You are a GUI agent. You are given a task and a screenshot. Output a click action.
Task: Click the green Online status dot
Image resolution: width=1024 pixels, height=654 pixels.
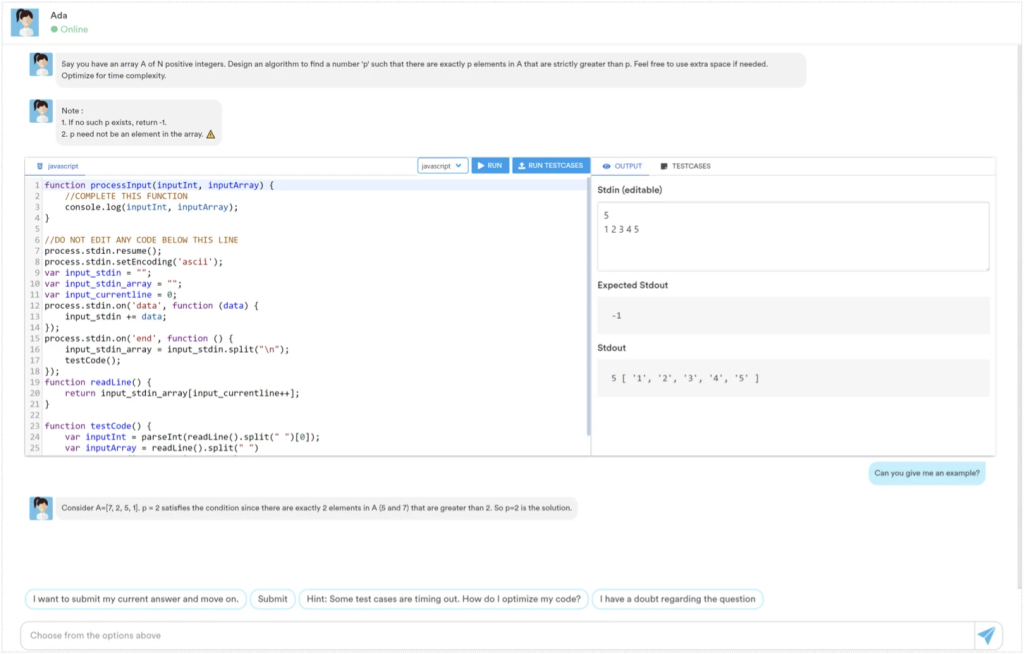coord(55,30)
